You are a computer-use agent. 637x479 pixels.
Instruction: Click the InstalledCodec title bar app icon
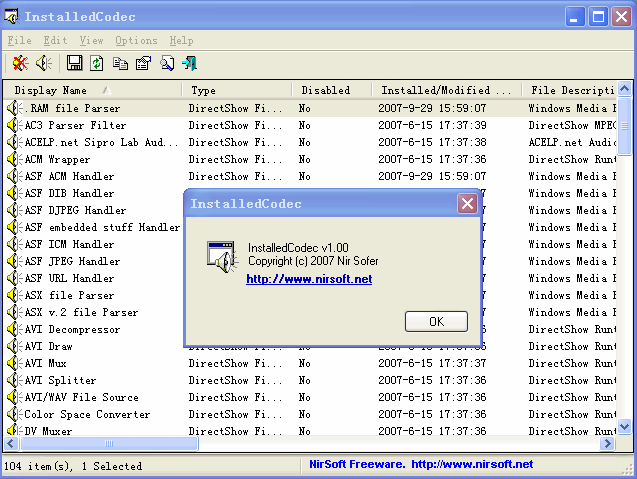coord(11,16)
